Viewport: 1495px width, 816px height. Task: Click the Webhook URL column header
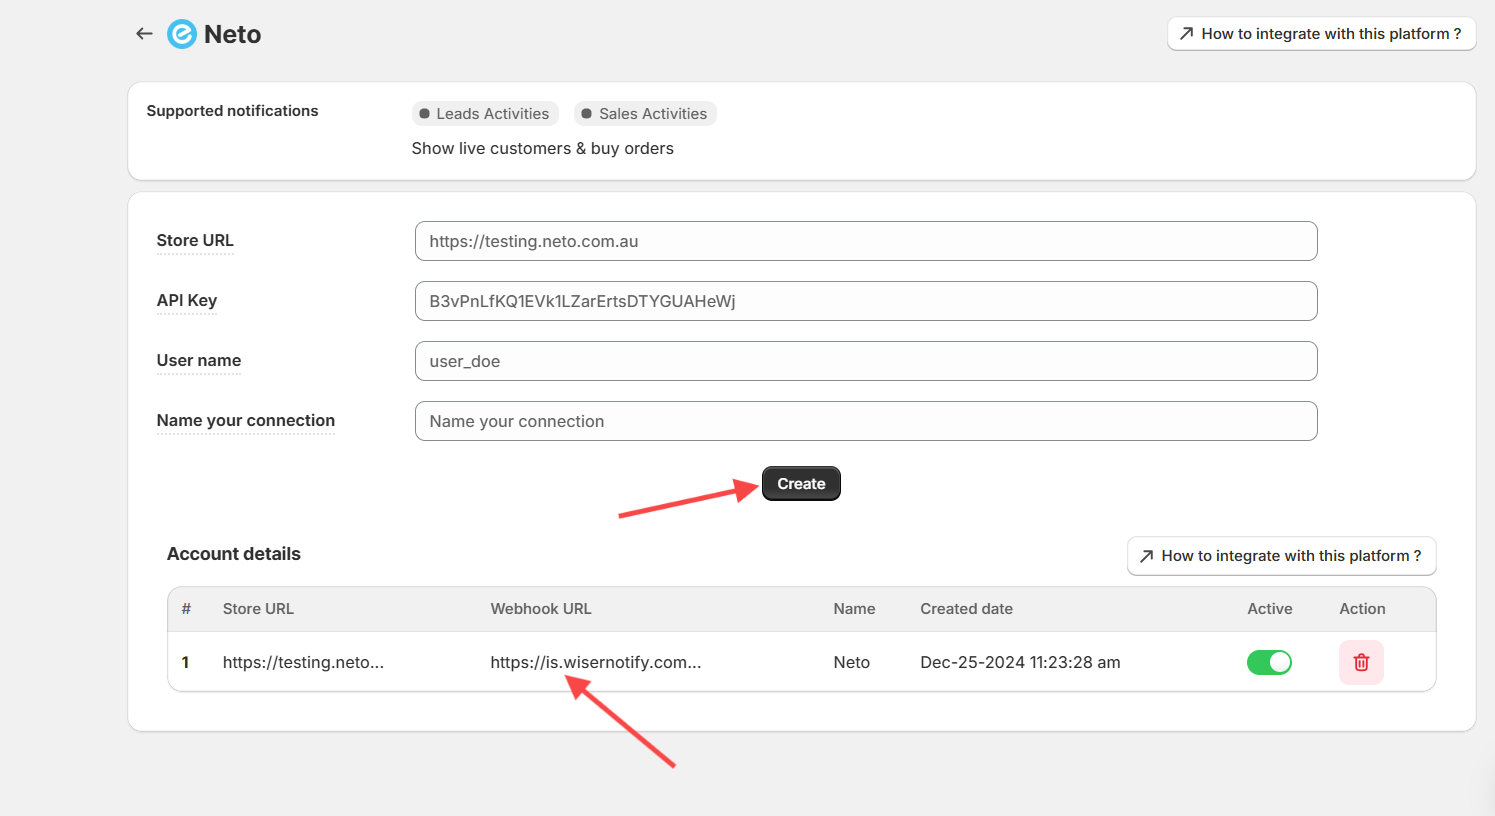click(541, 609)
